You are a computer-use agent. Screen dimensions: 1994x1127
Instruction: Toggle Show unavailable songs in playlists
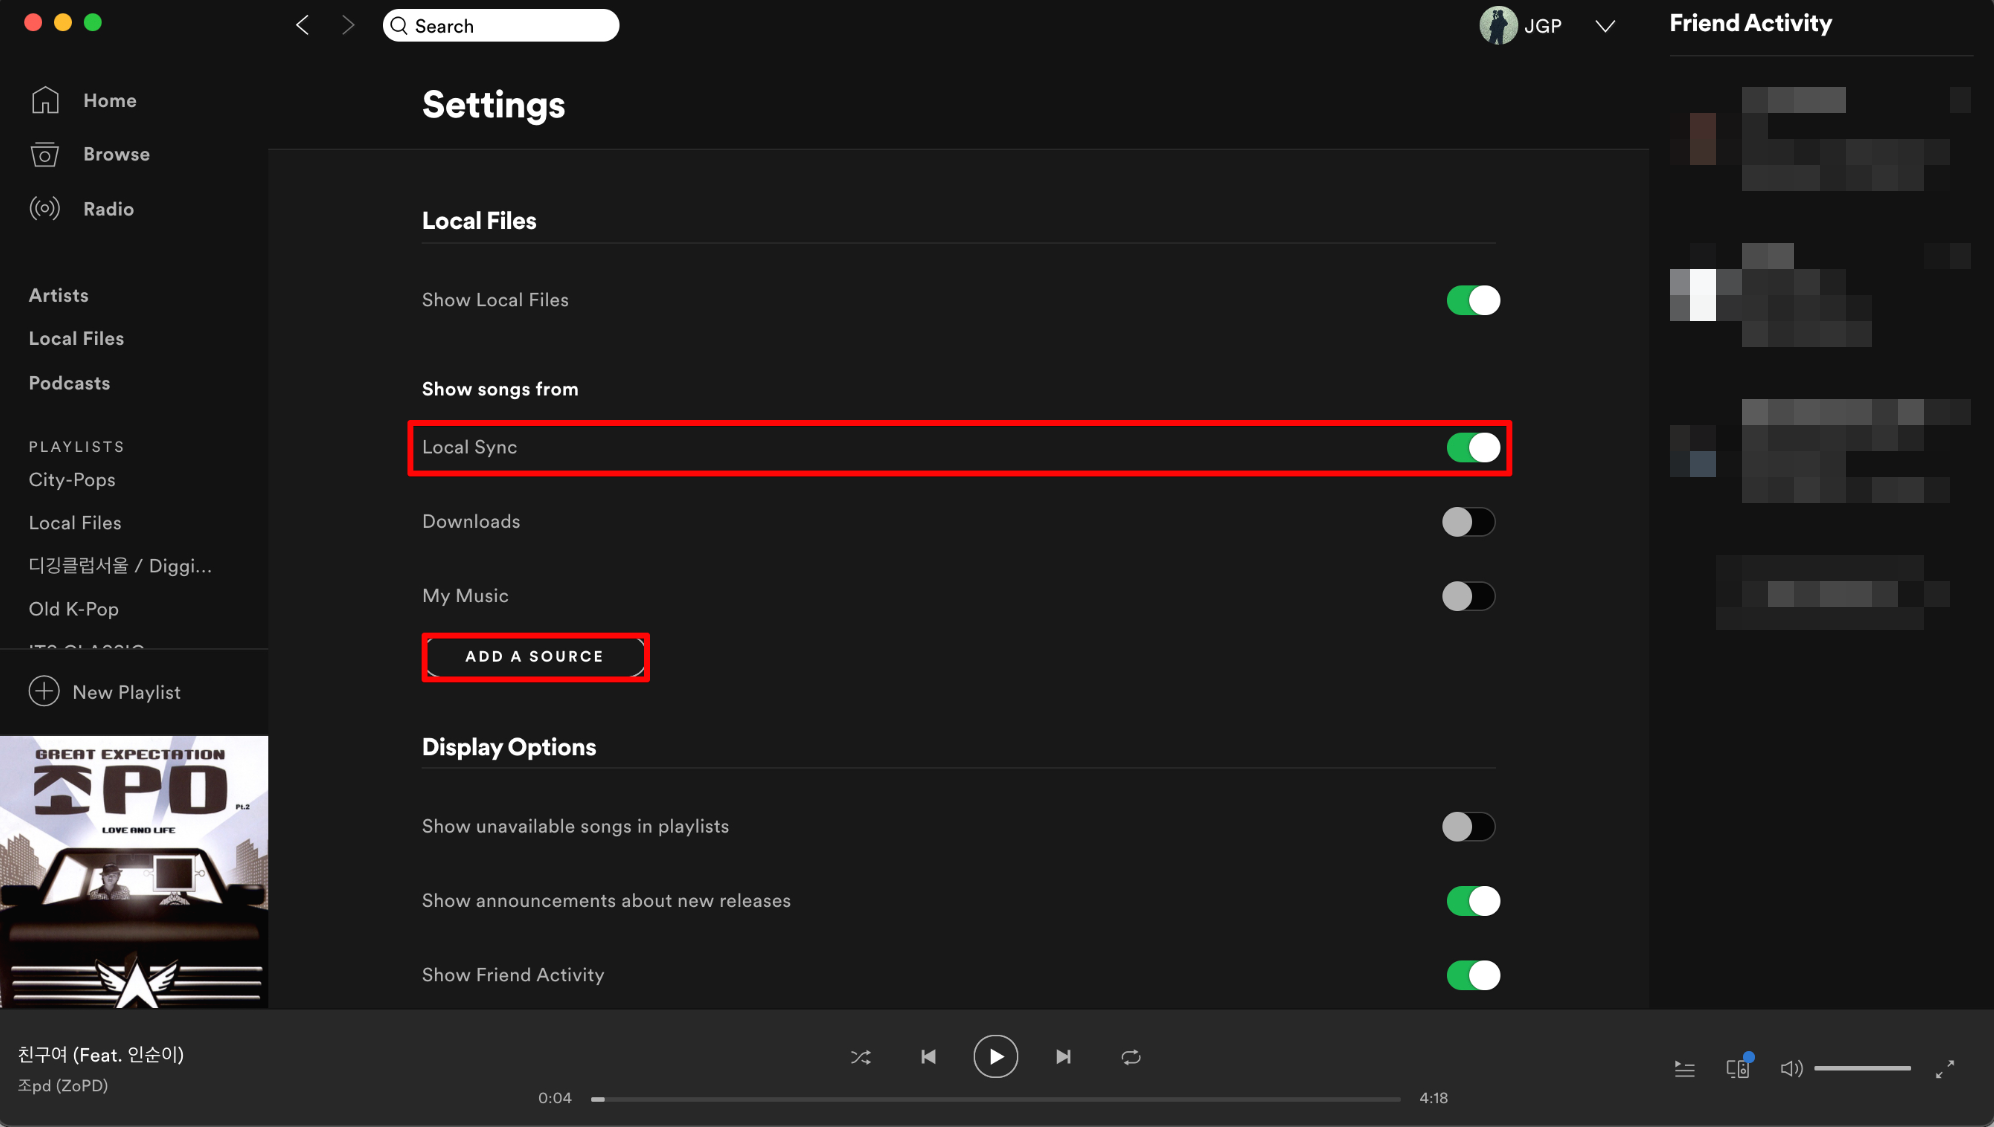(1468, 827)
